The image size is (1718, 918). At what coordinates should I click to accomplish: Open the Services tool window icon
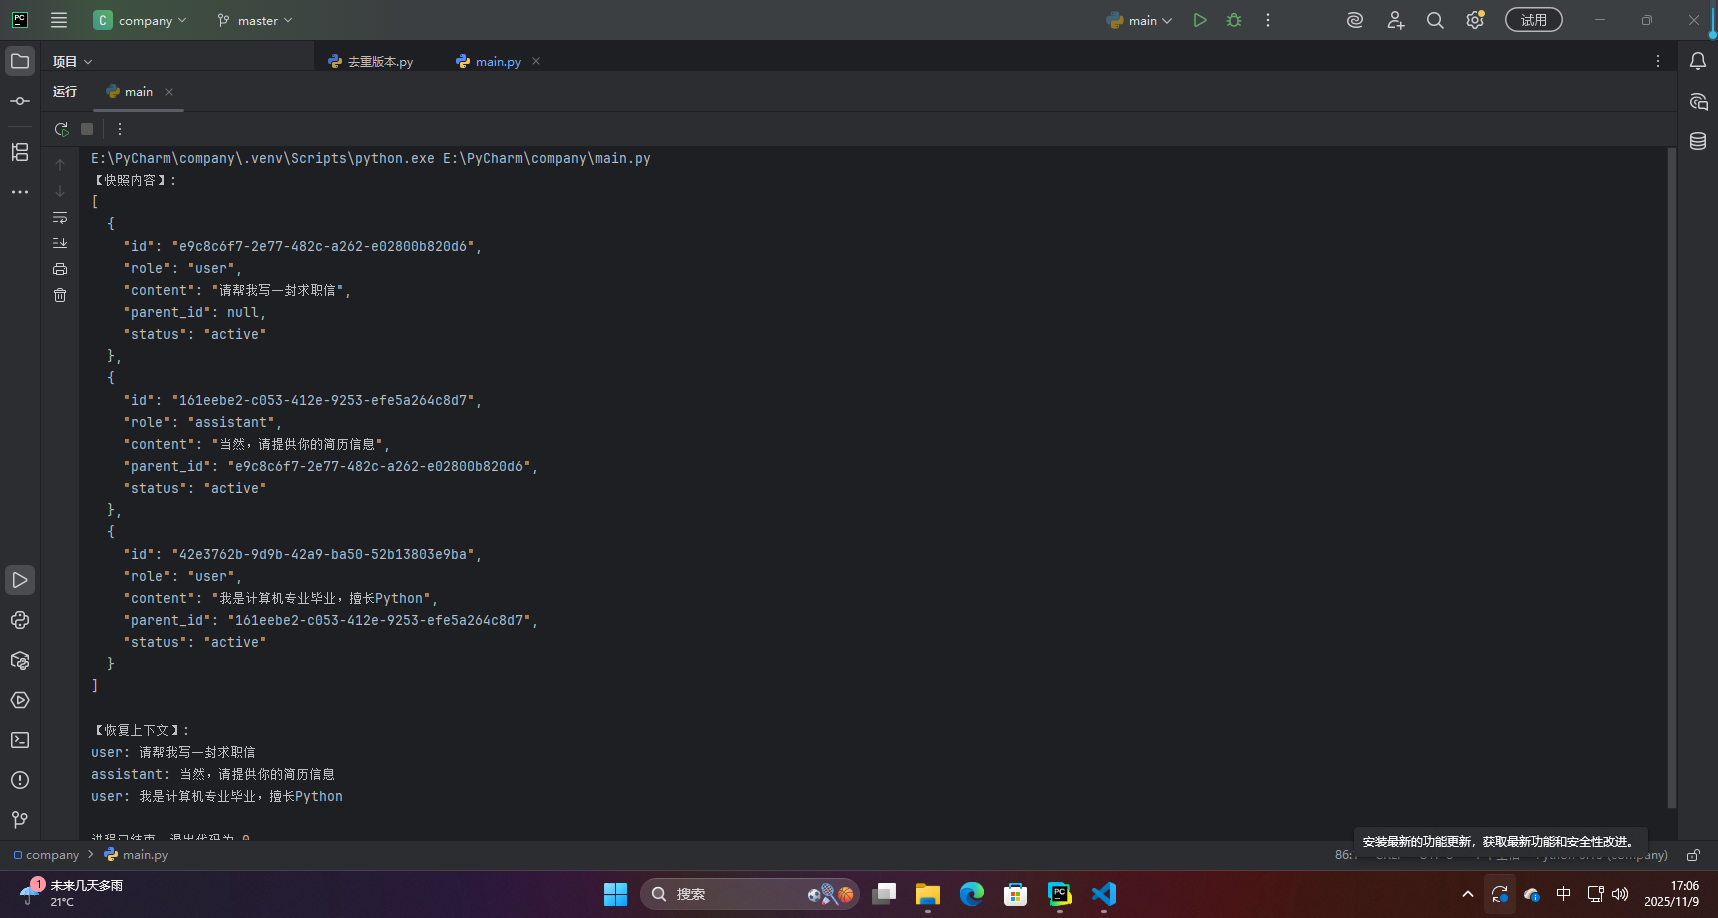(20, 700)
